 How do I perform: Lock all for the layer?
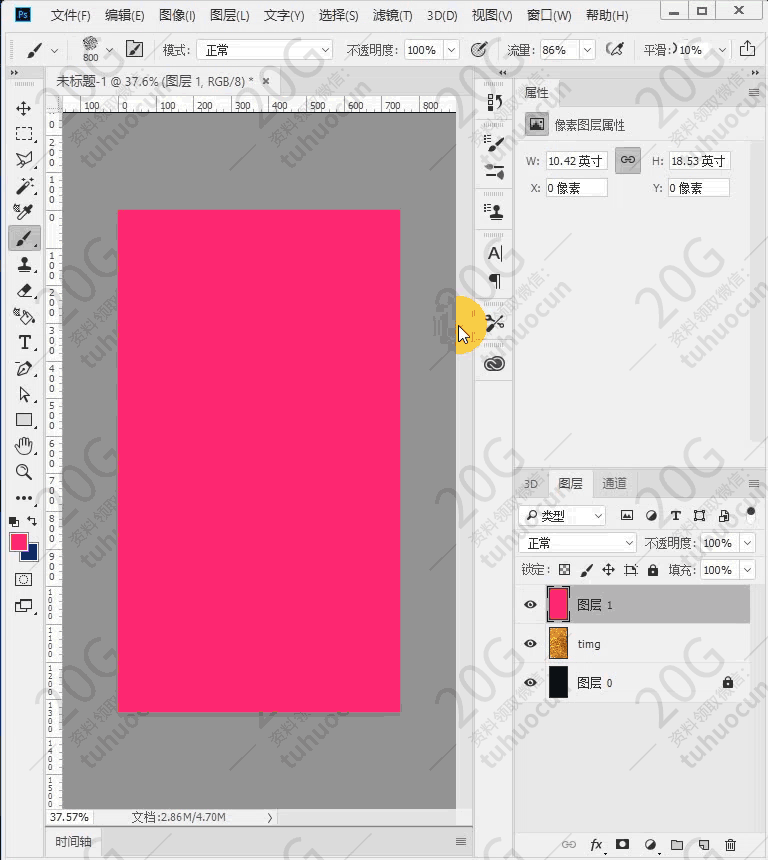tap(653, 570)
